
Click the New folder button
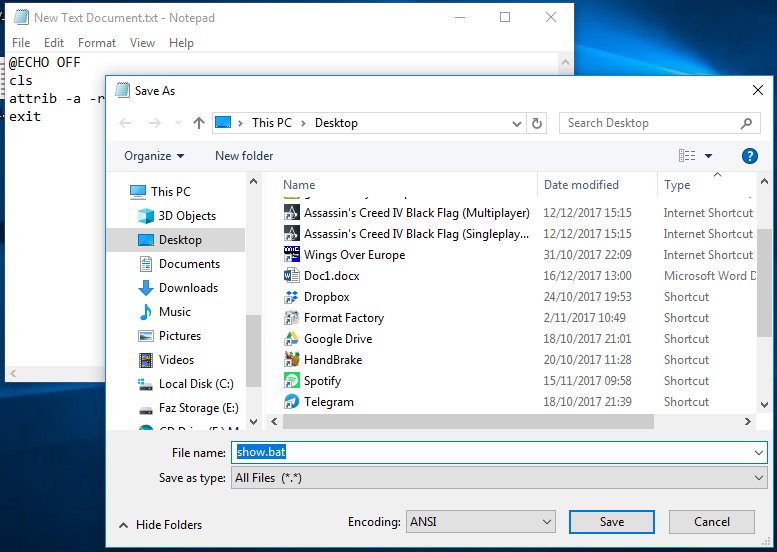(244, 156)
